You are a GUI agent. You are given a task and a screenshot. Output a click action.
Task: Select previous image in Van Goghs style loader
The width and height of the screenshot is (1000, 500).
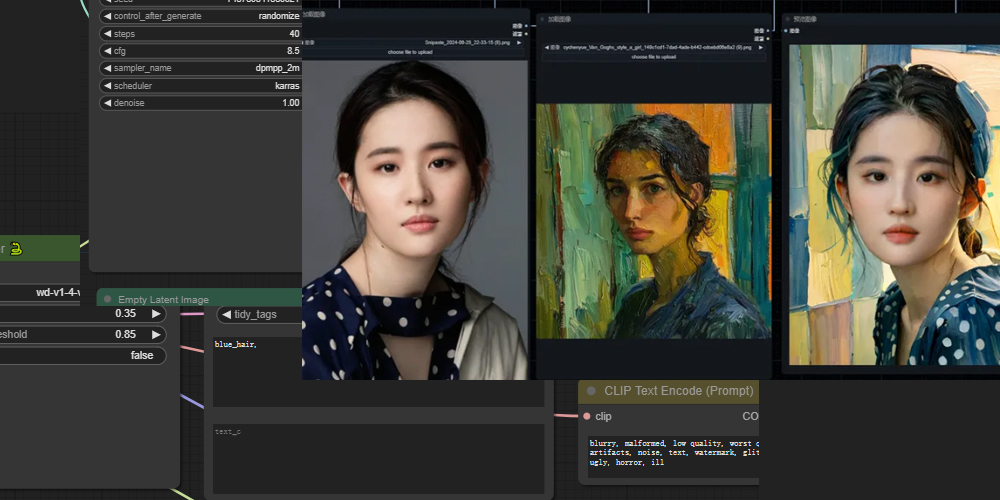point(547,47)
